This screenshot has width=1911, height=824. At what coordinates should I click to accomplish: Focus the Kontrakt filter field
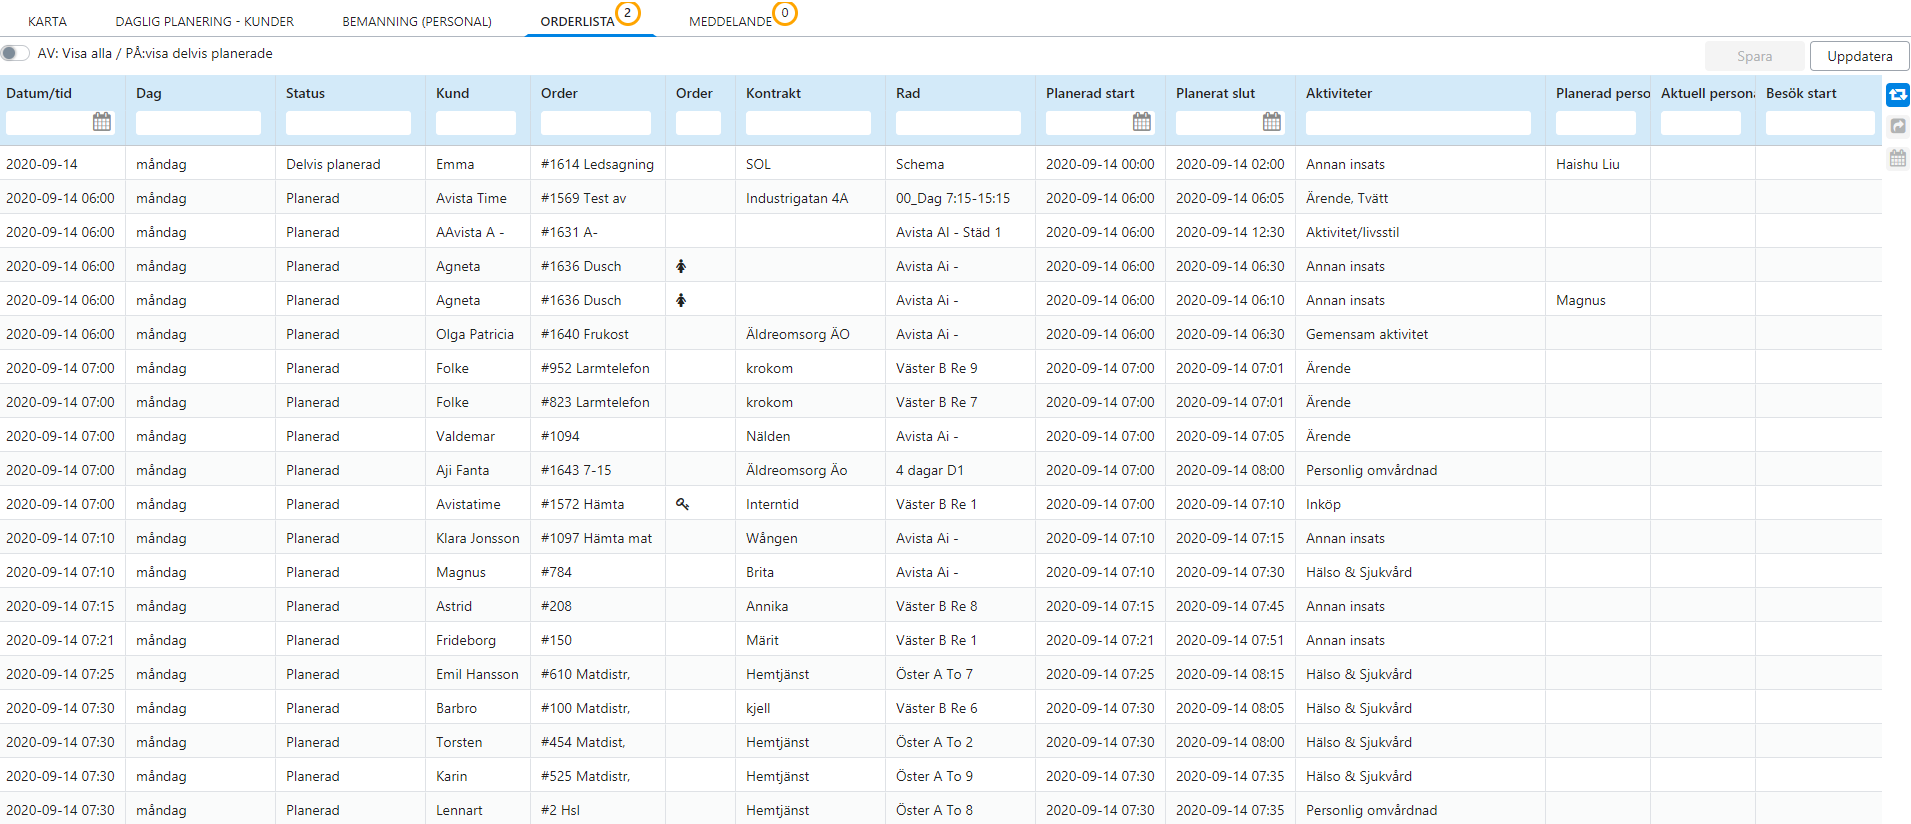[808, 122]
